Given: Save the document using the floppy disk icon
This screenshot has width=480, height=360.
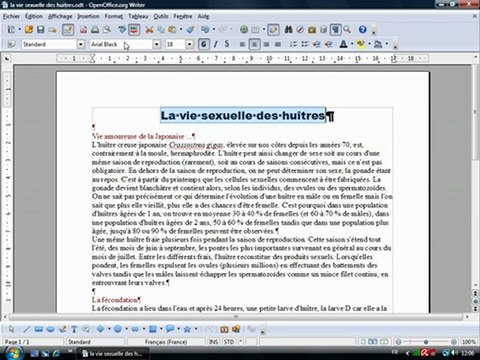Looking at the screenshot, I should (40, 30).
